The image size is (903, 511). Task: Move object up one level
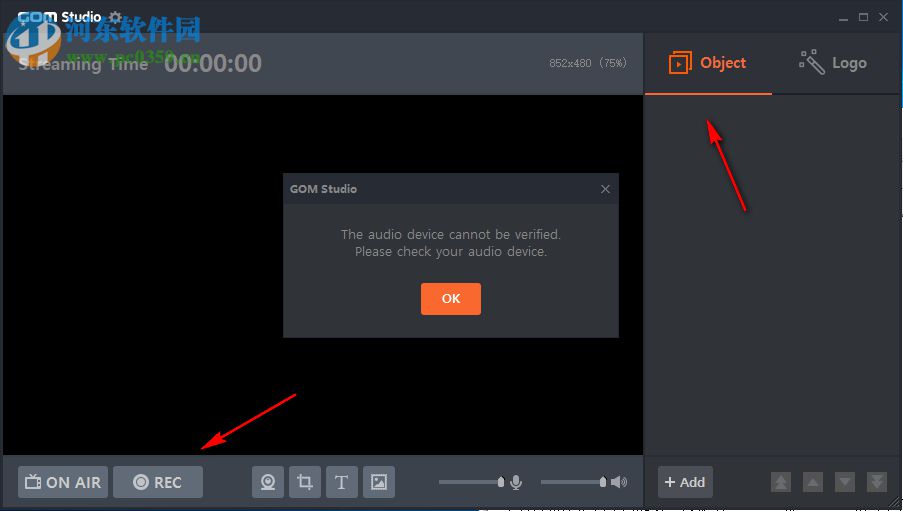[x=813, y=482]
